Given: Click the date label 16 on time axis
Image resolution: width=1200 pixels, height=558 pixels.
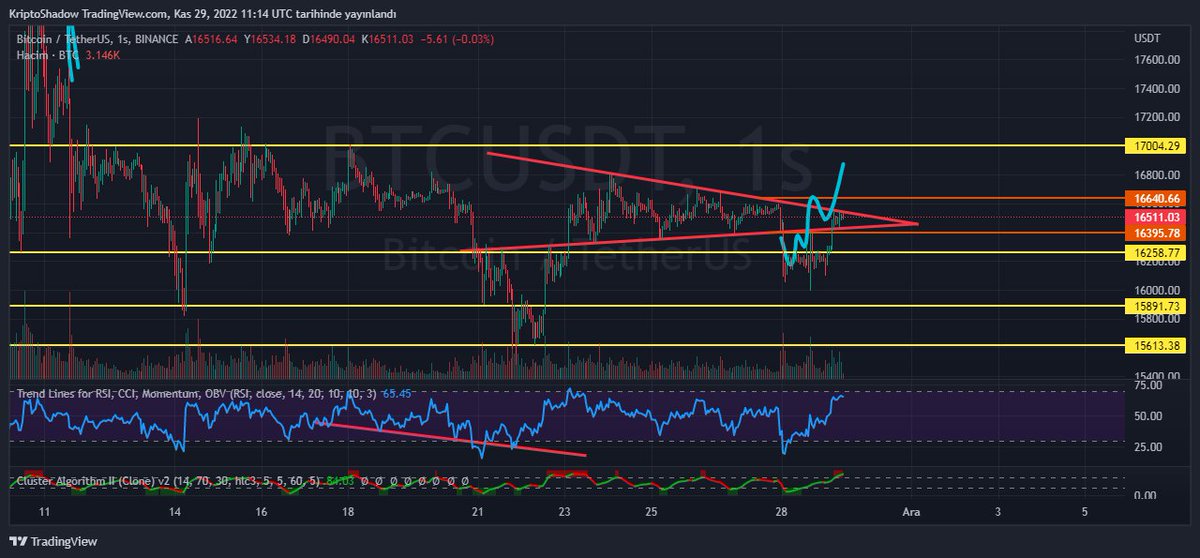Looking at the screenshot, I should point(261,512).
